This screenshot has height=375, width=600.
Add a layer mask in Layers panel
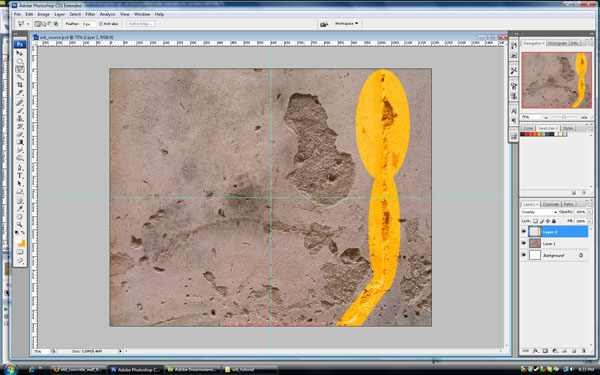(545, 351)
